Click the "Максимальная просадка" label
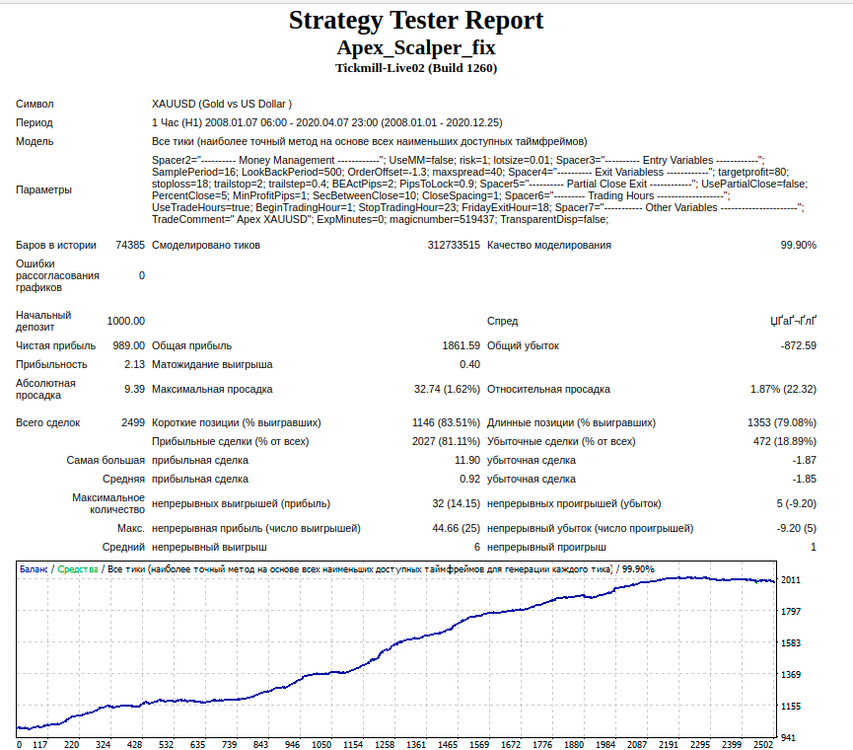 (x=212, y=389)
